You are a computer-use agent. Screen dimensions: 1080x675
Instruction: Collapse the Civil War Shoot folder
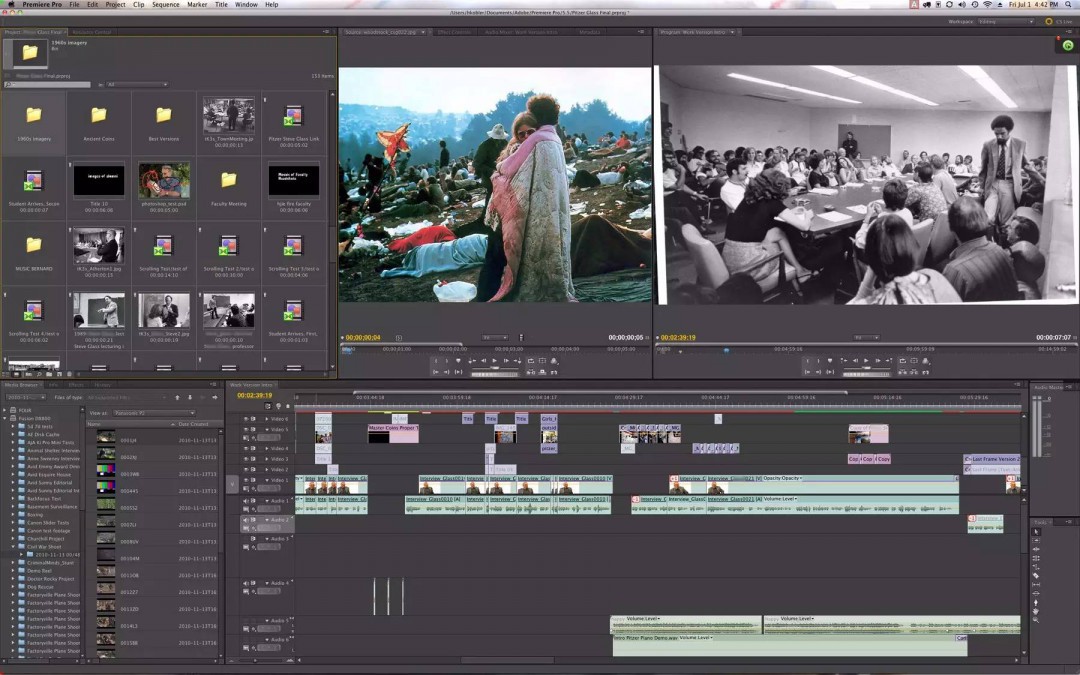pos(12,547)
